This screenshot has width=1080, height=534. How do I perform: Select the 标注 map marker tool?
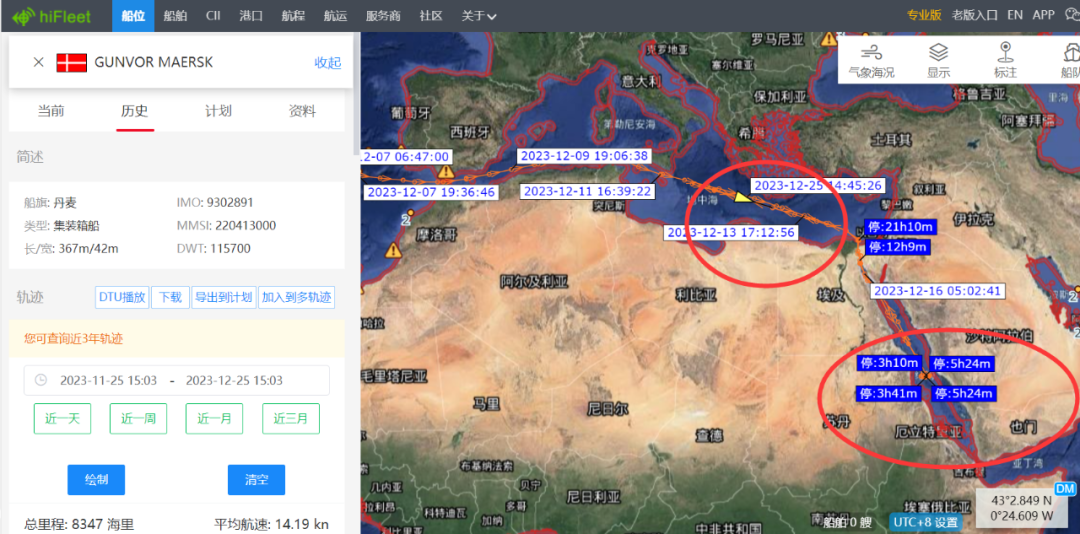pos(1005,59)
